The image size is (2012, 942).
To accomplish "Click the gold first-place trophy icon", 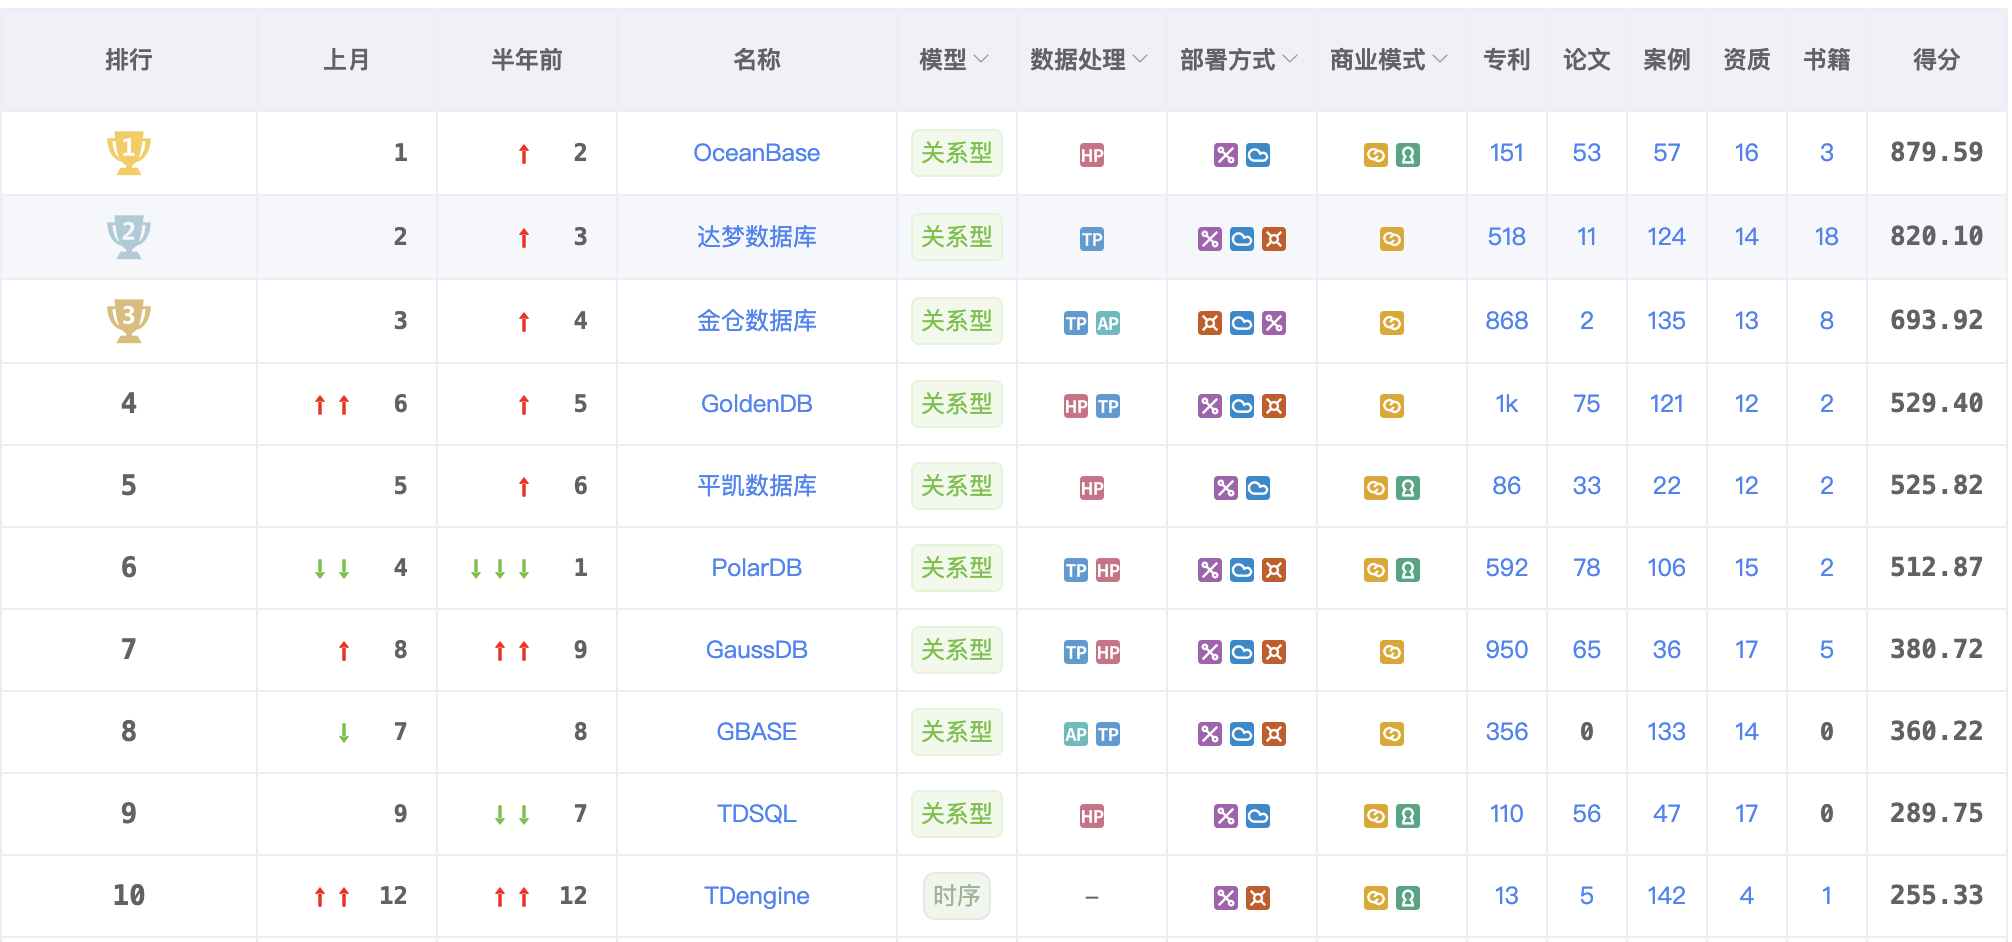I will tap(129, 153).
